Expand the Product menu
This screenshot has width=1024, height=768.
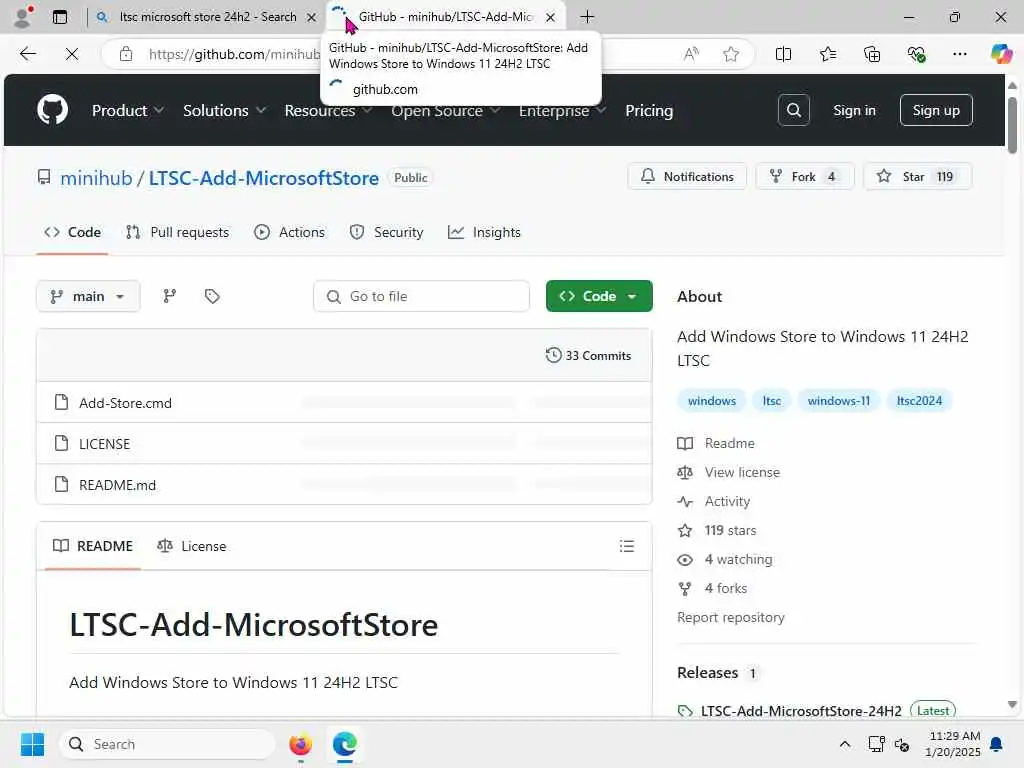point(127,110)
